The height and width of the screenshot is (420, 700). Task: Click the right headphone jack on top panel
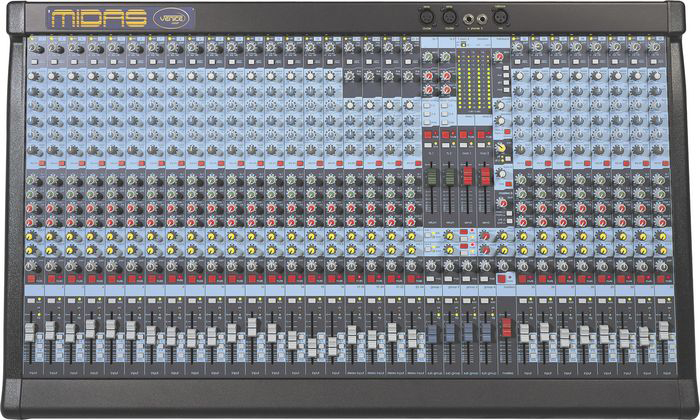[x=481, y=19]
